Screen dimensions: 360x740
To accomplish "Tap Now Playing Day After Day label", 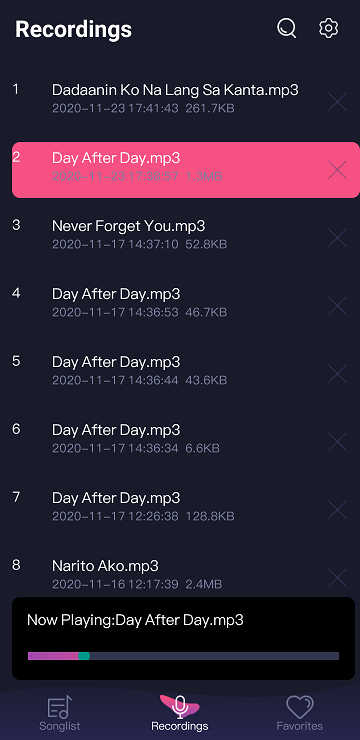I will point(135,620).
